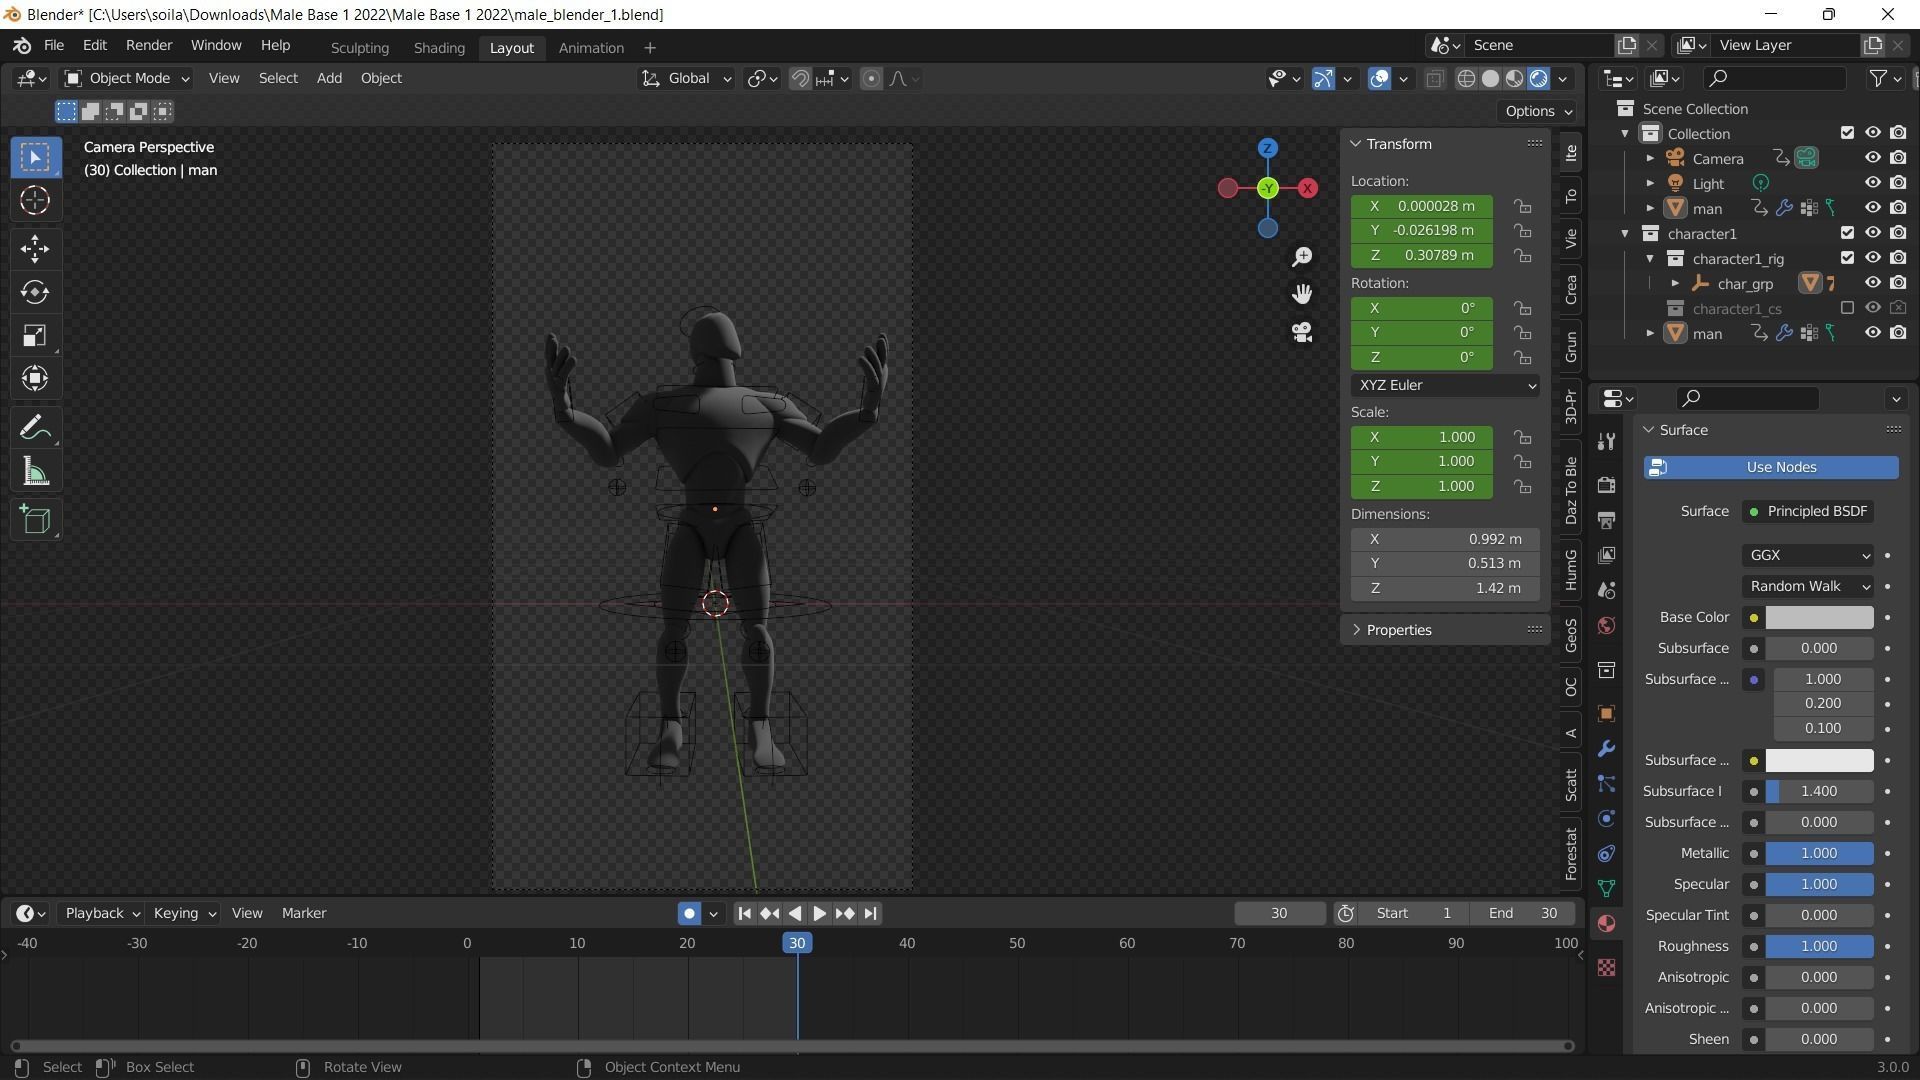The image size is (1920, 1080).
Task: Pick the Annotate pencil tool
Action: coord(35,428)
